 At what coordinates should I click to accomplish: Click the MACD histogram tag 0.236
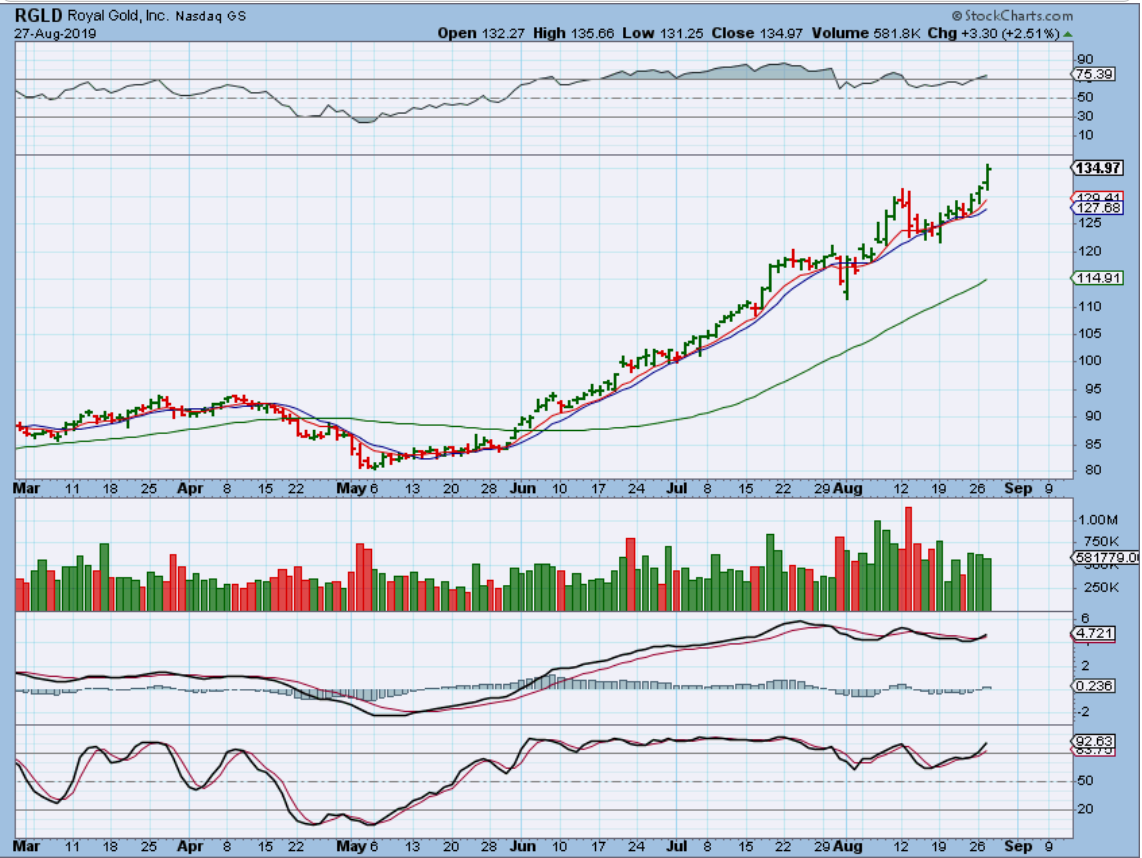coord(1093,686)
